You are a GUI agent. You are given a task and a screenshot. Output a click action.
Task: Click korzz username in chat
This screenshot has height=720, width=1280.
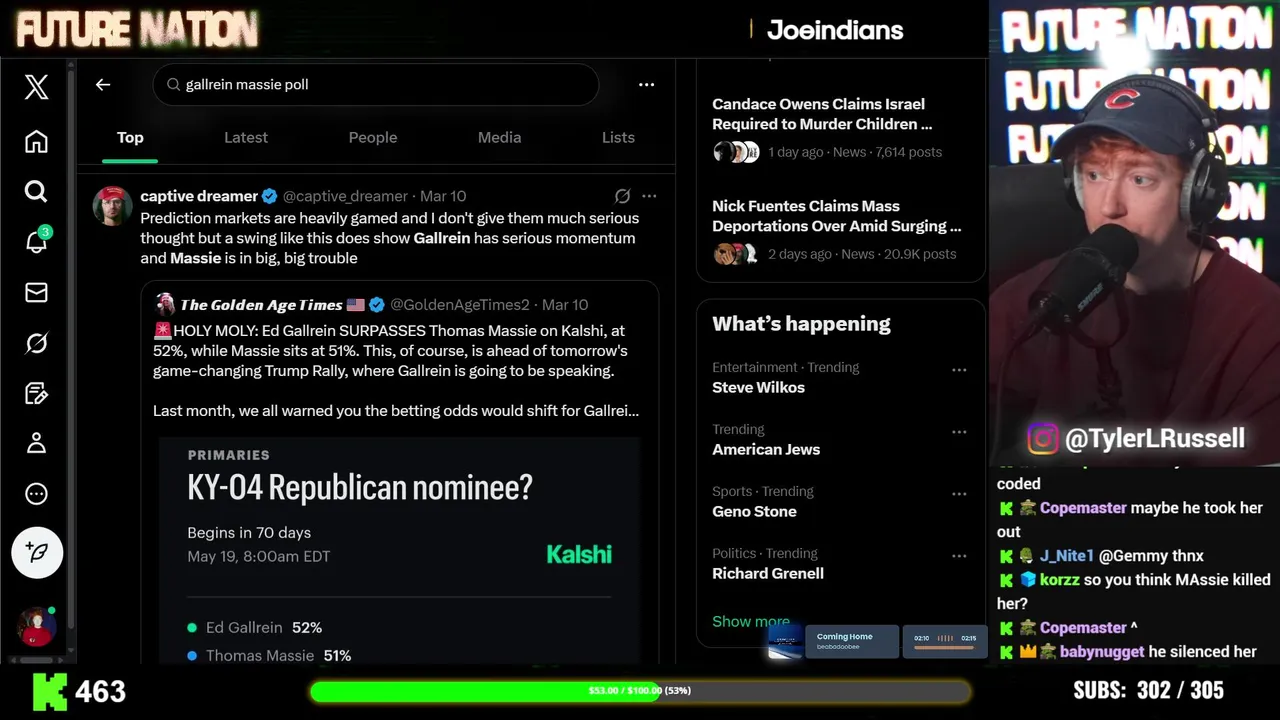(x=1059, y=580)
